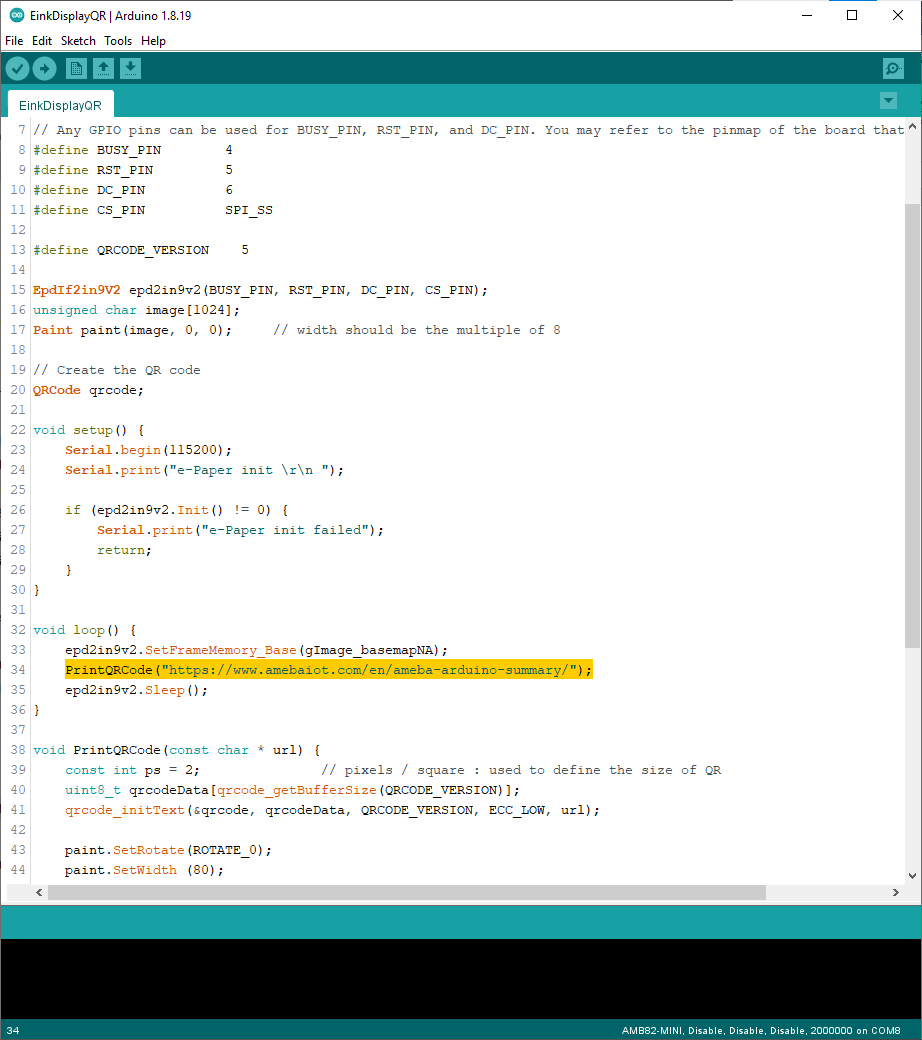The image size is (922, 1040).
Task: Click the Verify sketch checkmark icon
Action: 18,68
